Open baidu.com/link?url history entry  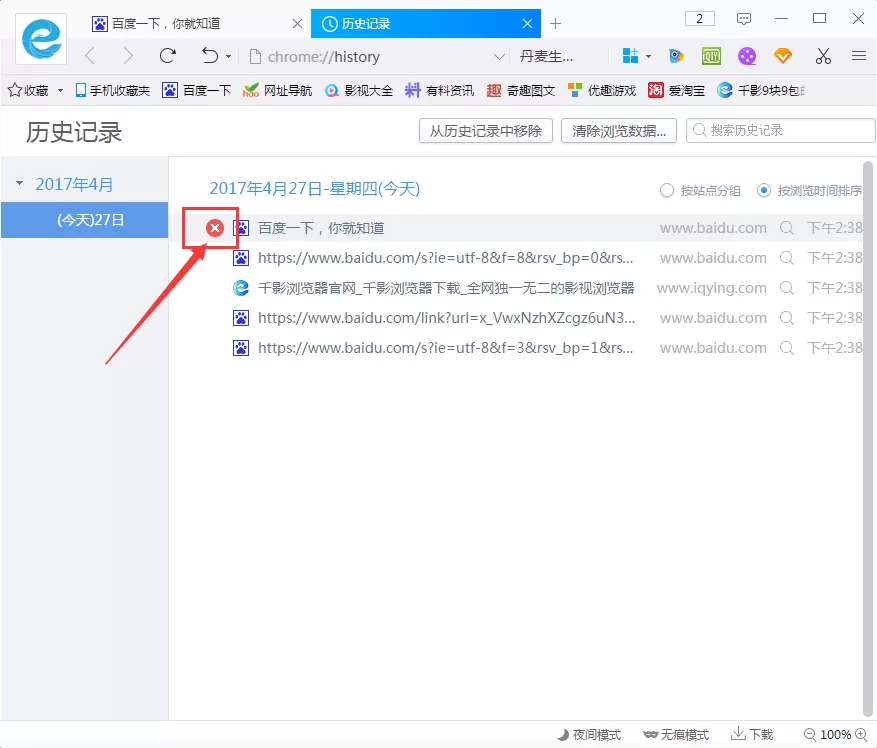click(x=446, y=318)
